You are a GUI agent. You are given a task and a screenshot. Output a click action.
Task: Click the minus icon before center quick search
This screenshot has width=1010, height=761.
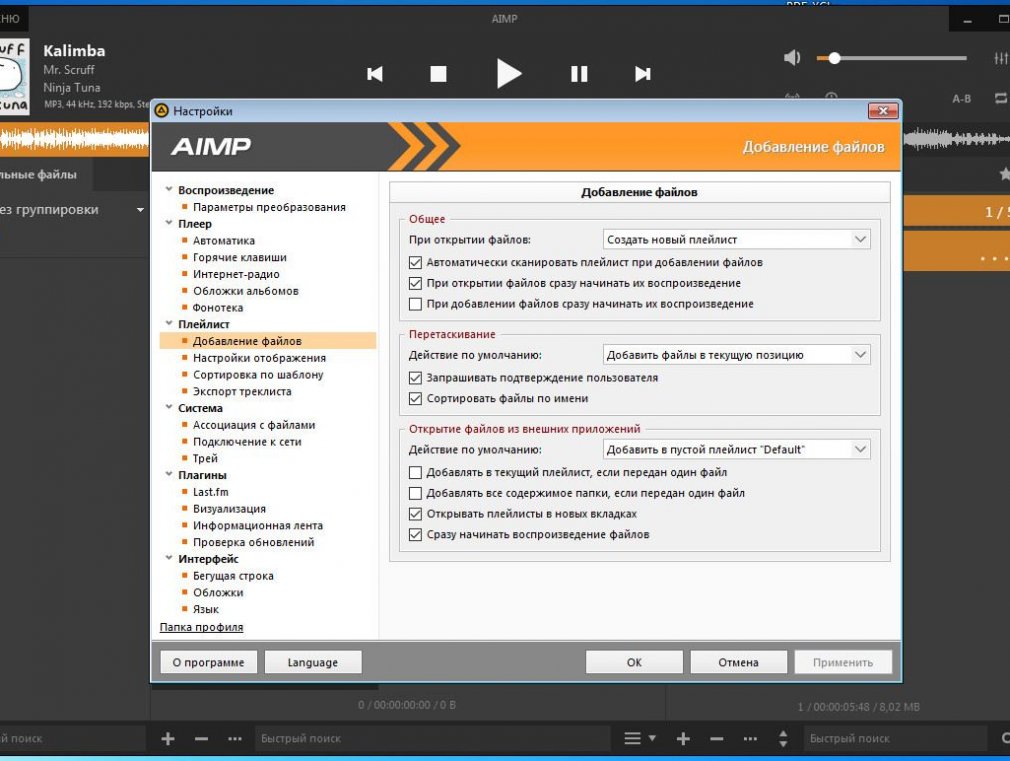[x=202, y=738]
